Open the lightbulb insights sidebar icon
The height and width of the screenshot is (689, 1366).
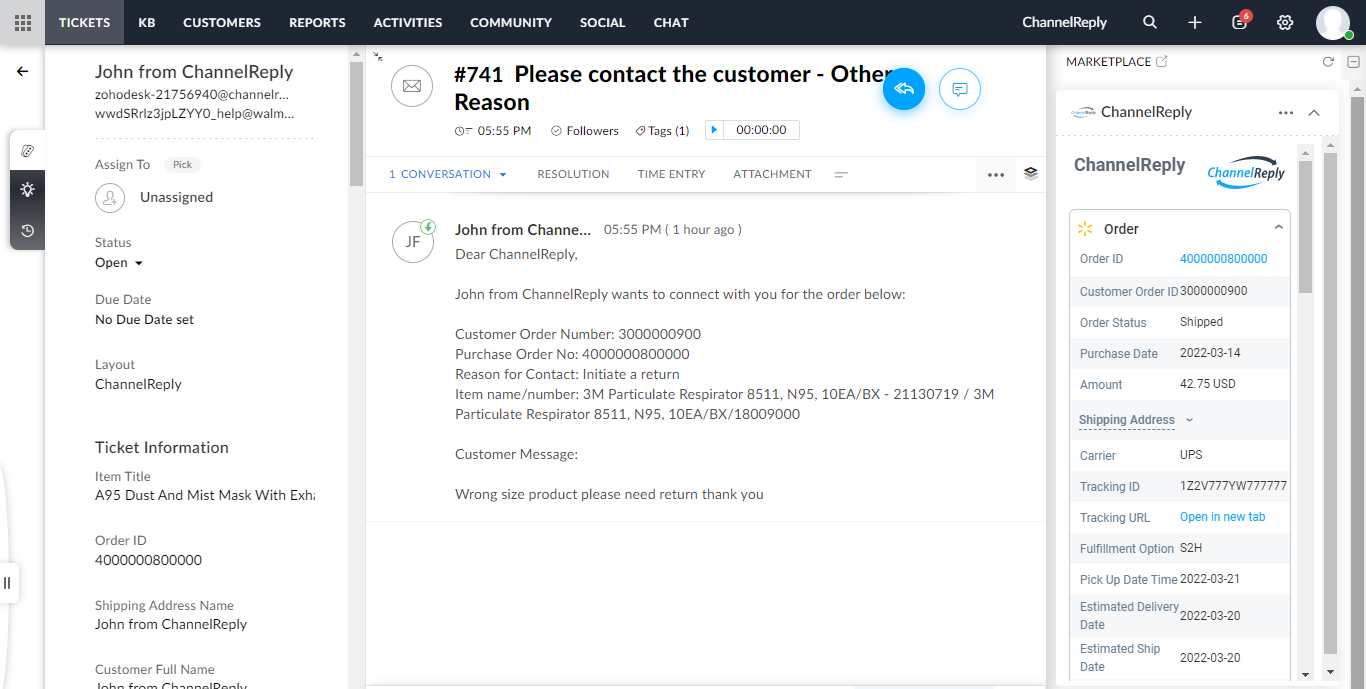pos(27,190)
